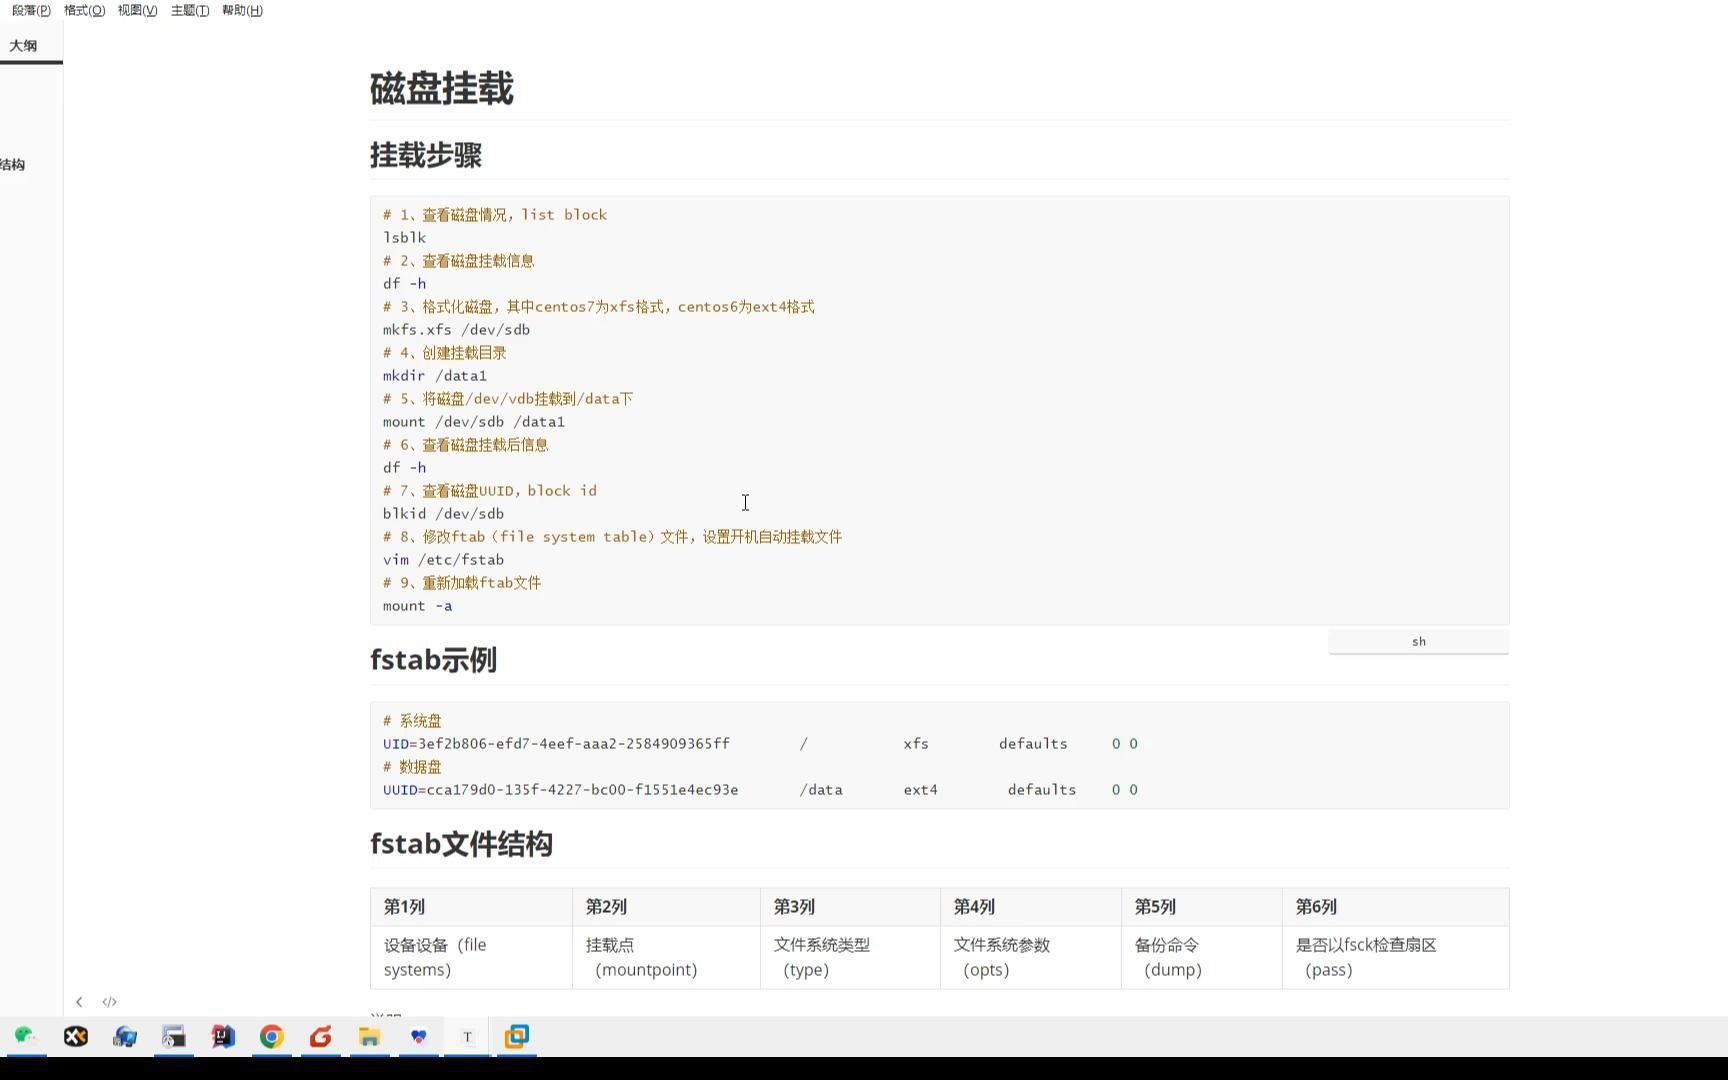The image size is (1728, 1080).
Task: Click the fstab文件结构 heading
Action: (x=461, y=844)
